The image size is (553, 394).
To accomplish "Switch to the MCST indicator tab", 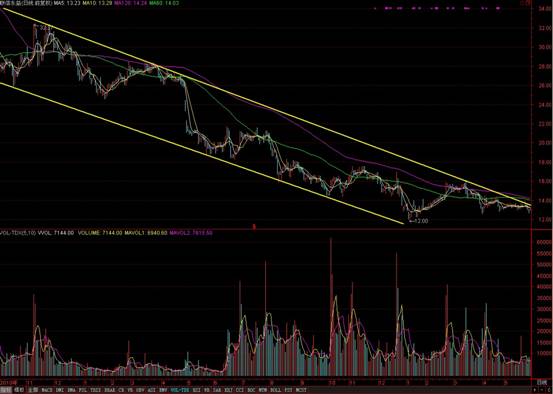I will pyautogui.click(x=301, y=390).
